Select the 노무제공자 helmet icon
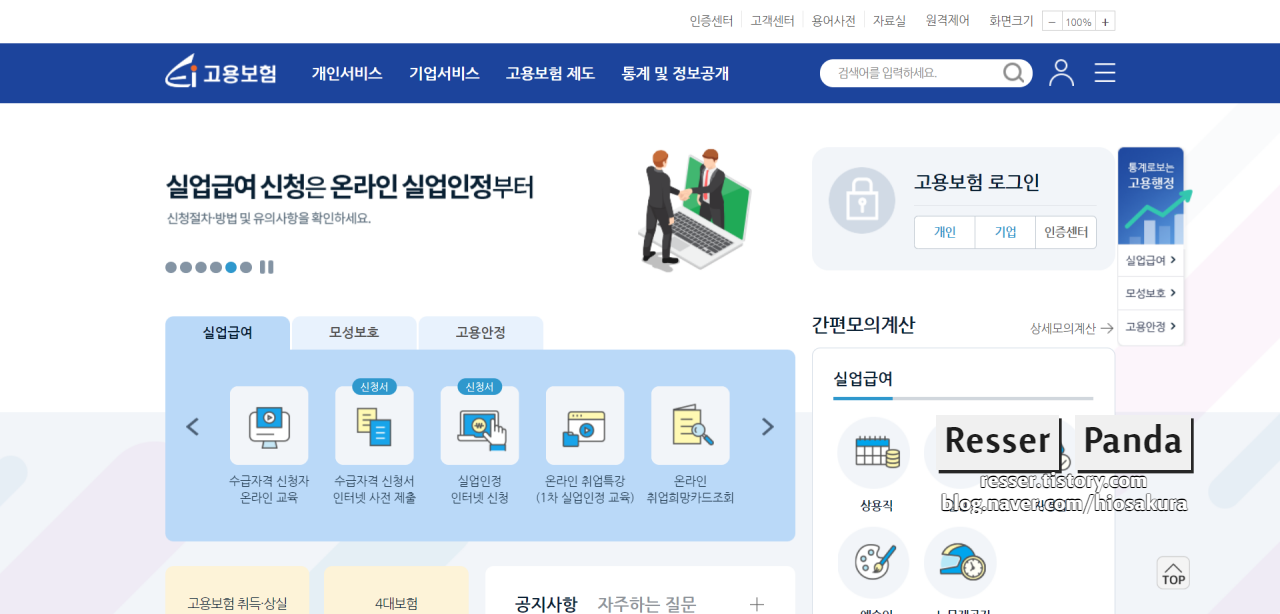 pos(960,563)
